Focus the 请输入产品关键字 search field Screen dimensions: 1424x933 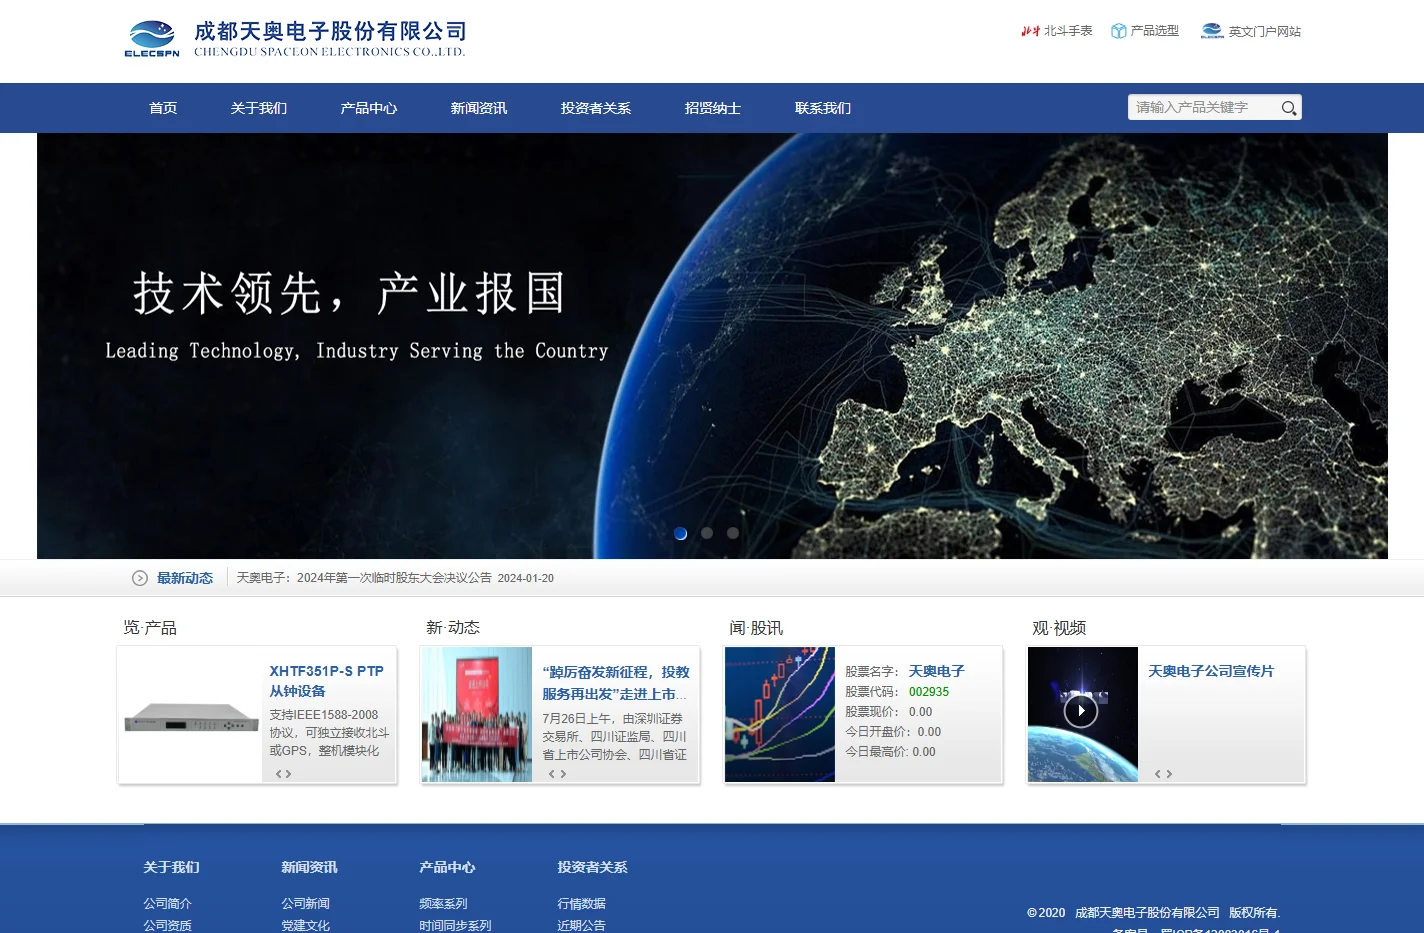pyautogui.click(x=1204, y=108)
